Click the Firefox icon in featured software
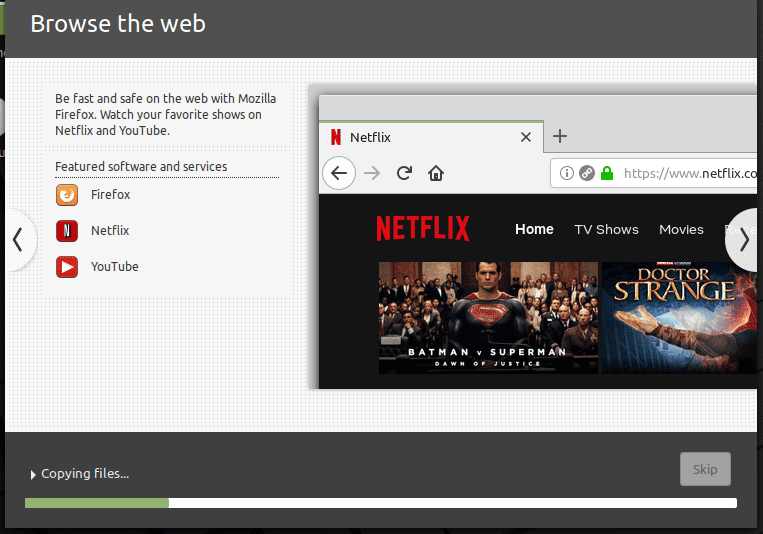Image resolution: width=763 pixels, height=534 pixels. [67, 195]
